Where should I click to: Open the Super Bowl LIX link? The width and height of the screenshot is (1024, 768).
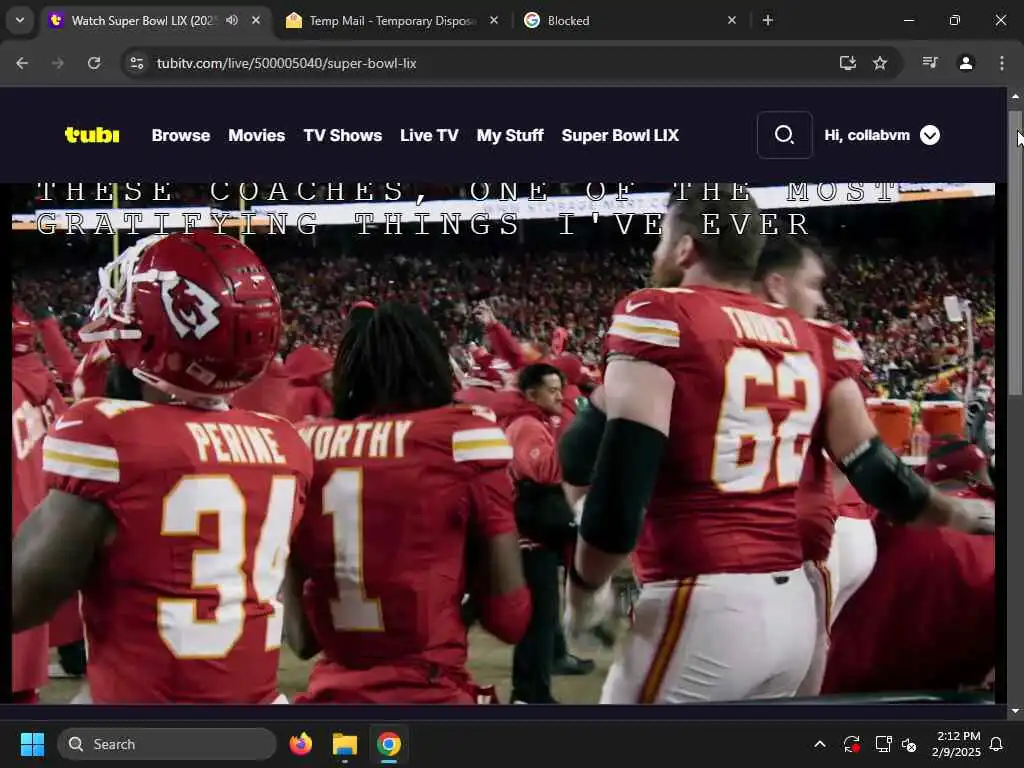pyautogui.click(x=620, y=135)
